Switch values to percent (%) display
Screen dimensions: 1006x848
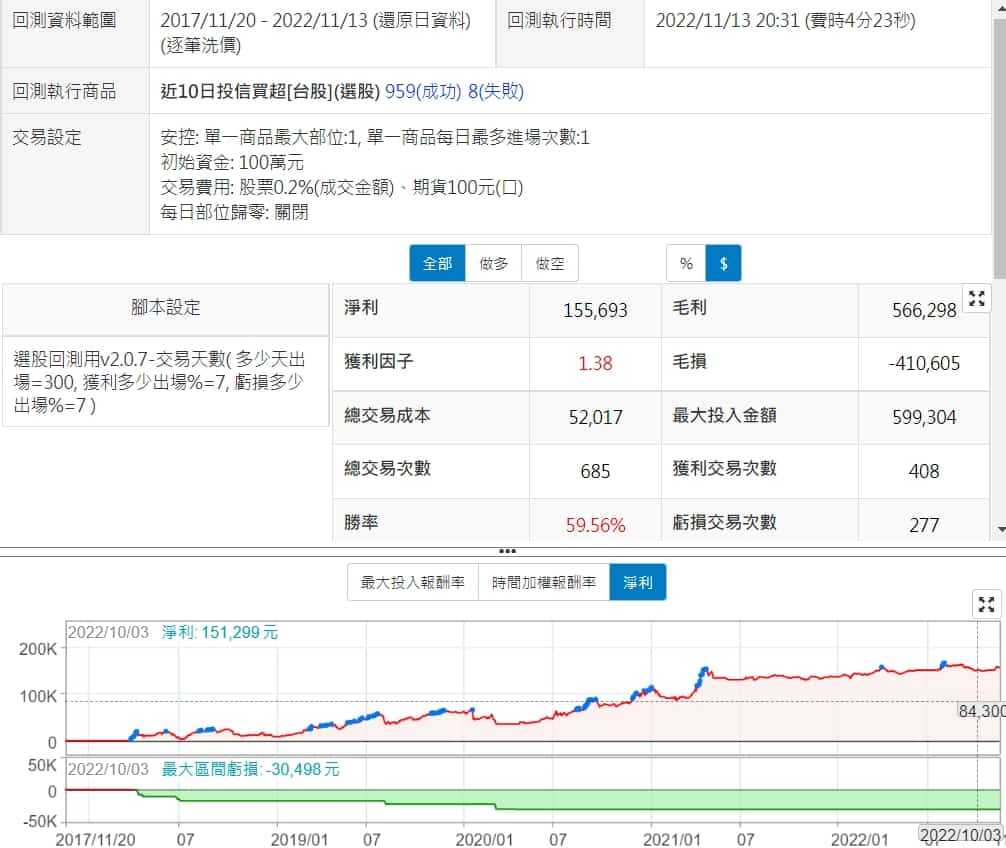[686, 264]
